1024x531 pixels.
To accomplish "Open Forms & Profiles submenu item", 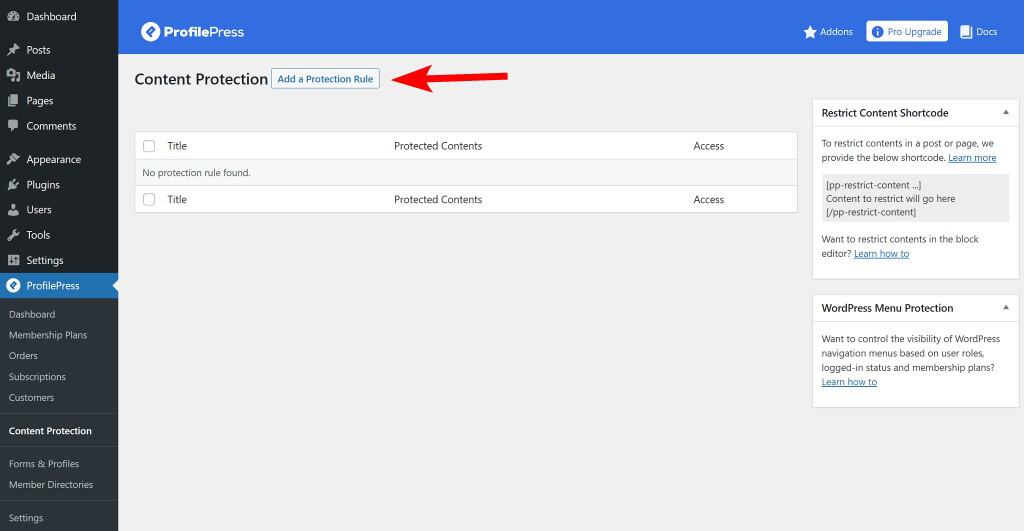I will coord(44,464).
